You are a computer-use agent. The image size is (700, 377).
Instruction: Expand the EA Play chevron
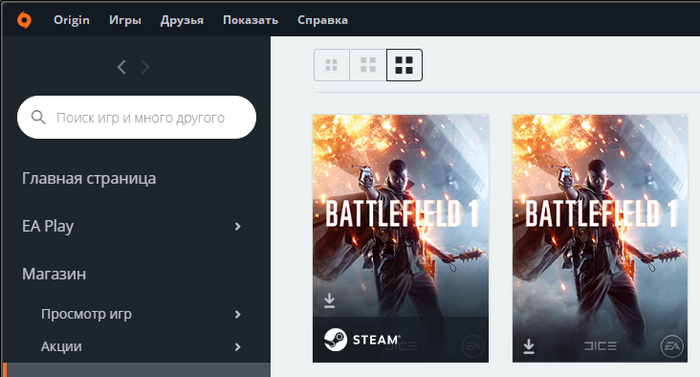coord(238,226)
